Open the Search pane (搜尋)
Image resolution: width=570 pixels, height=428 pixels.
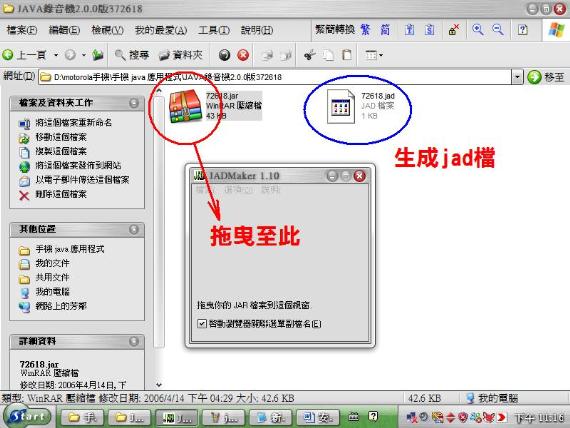point(132,55)
